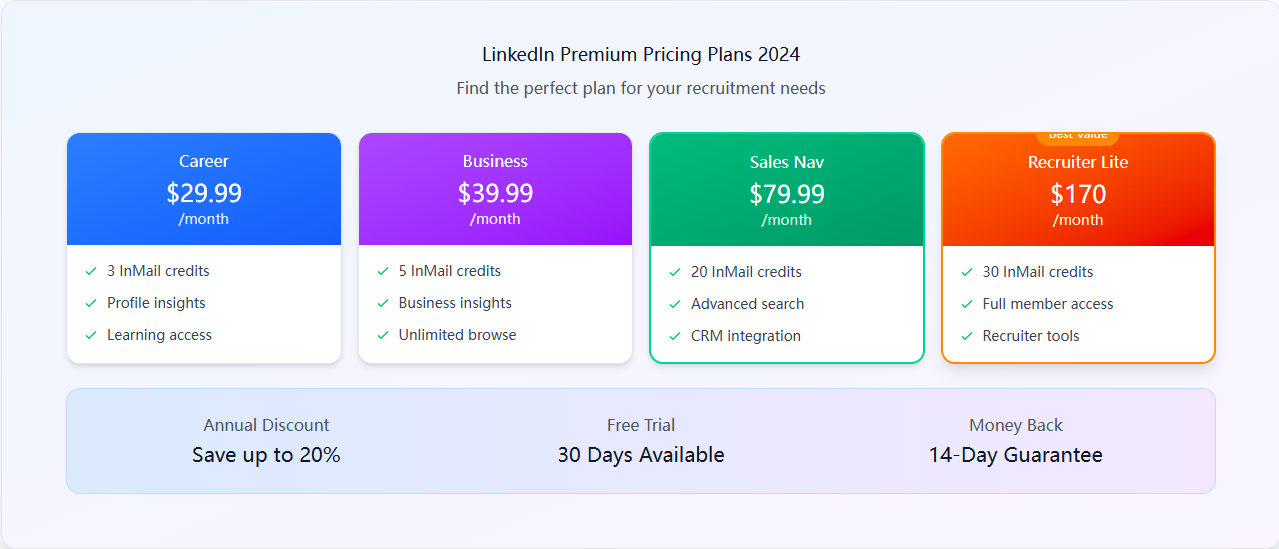Click checkmark icon beside Full member access
Viewport: 1279px width, 549px height.
pos(967,304)
